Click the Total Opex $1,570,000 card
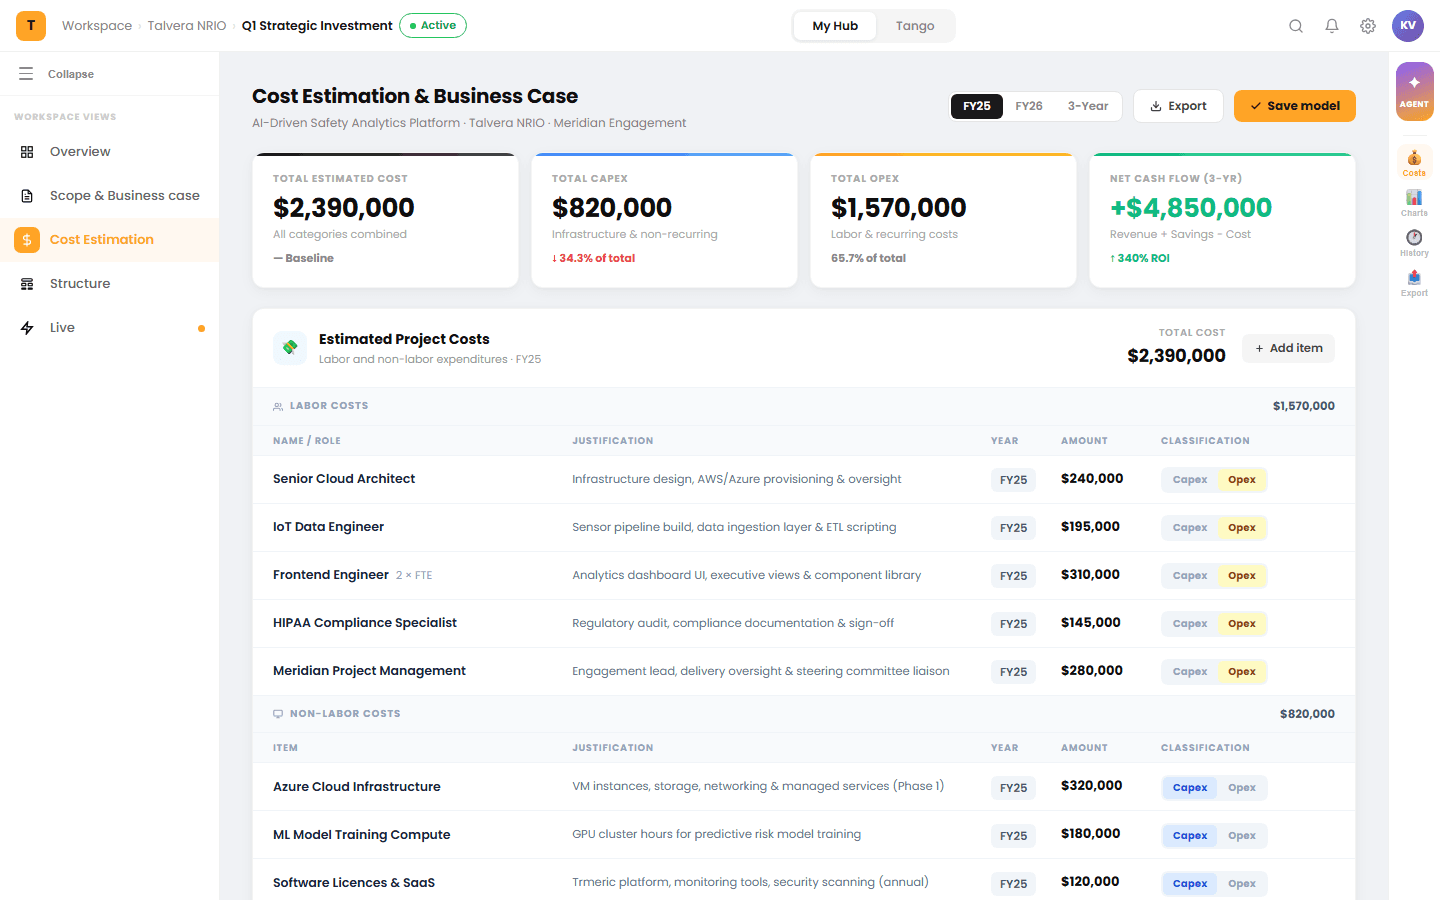This screenshot has width=1440, height=900. [943, 220]
